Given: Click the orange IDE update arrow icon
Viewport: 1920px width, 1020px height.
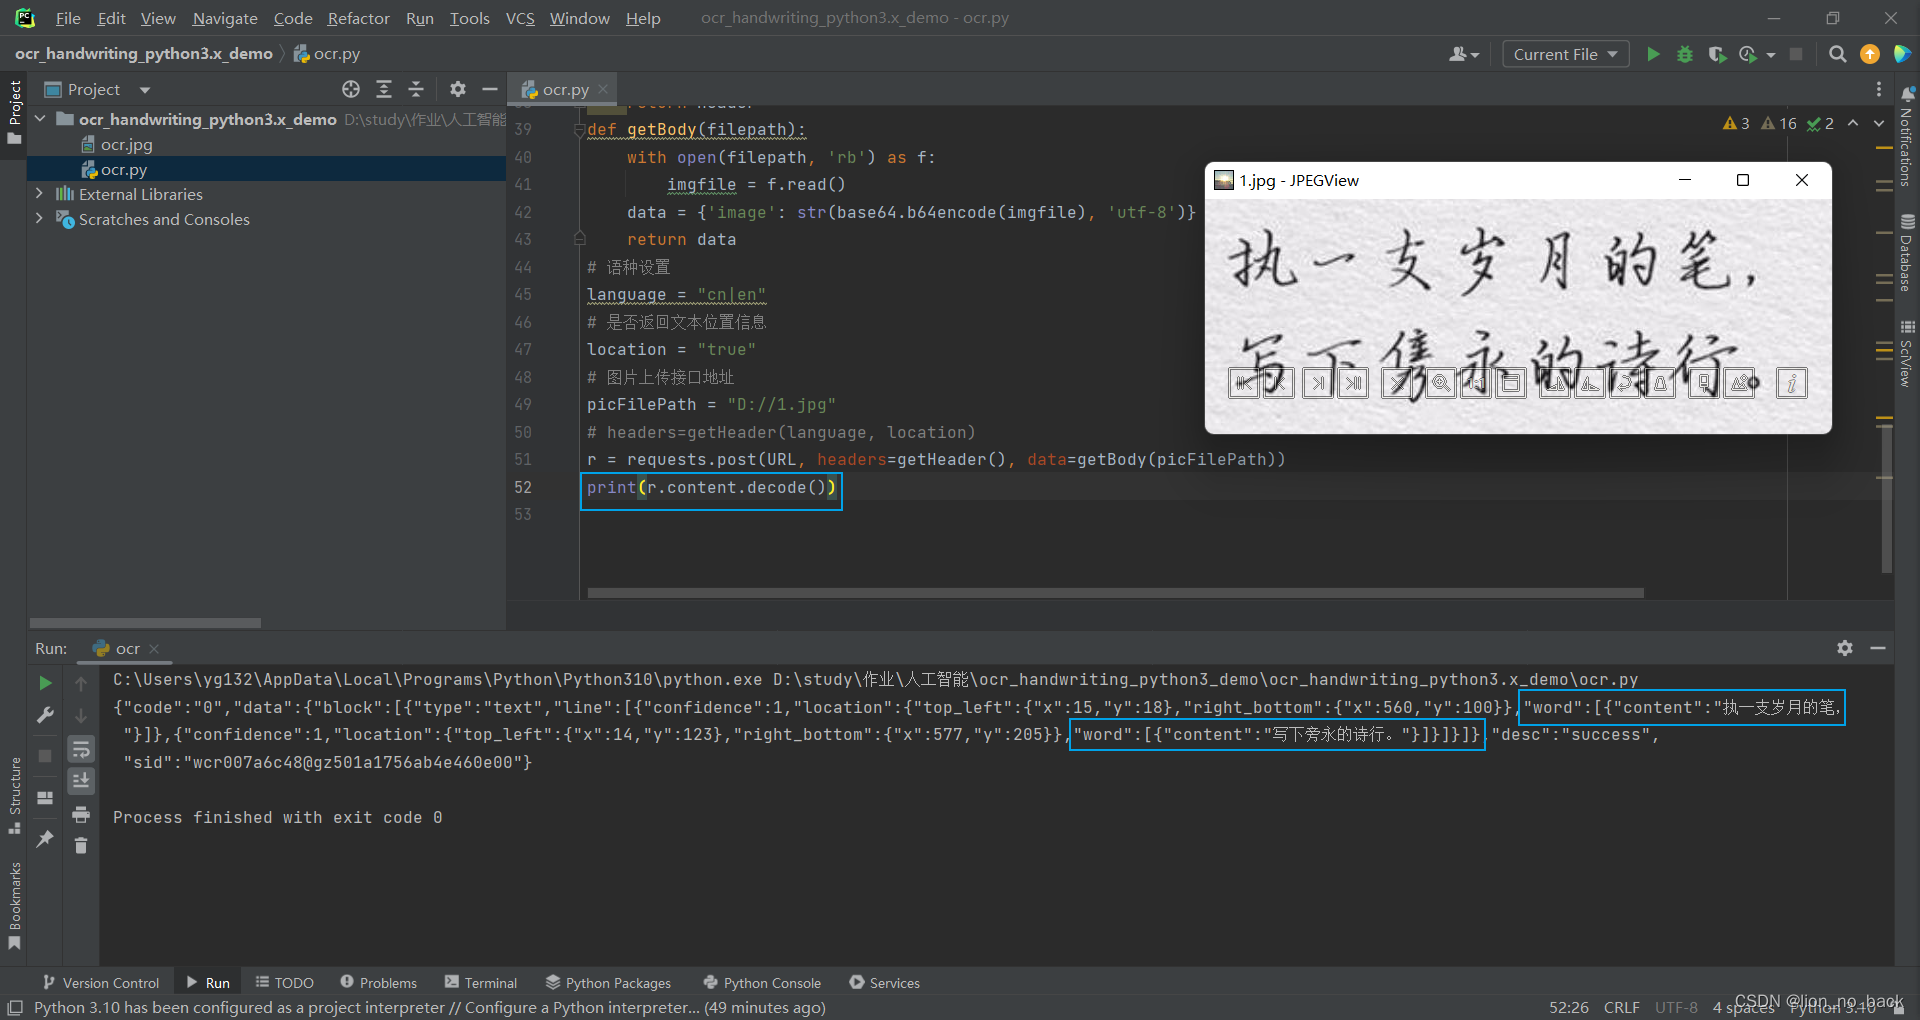Looking at the screenshot, I should 1869,54.
